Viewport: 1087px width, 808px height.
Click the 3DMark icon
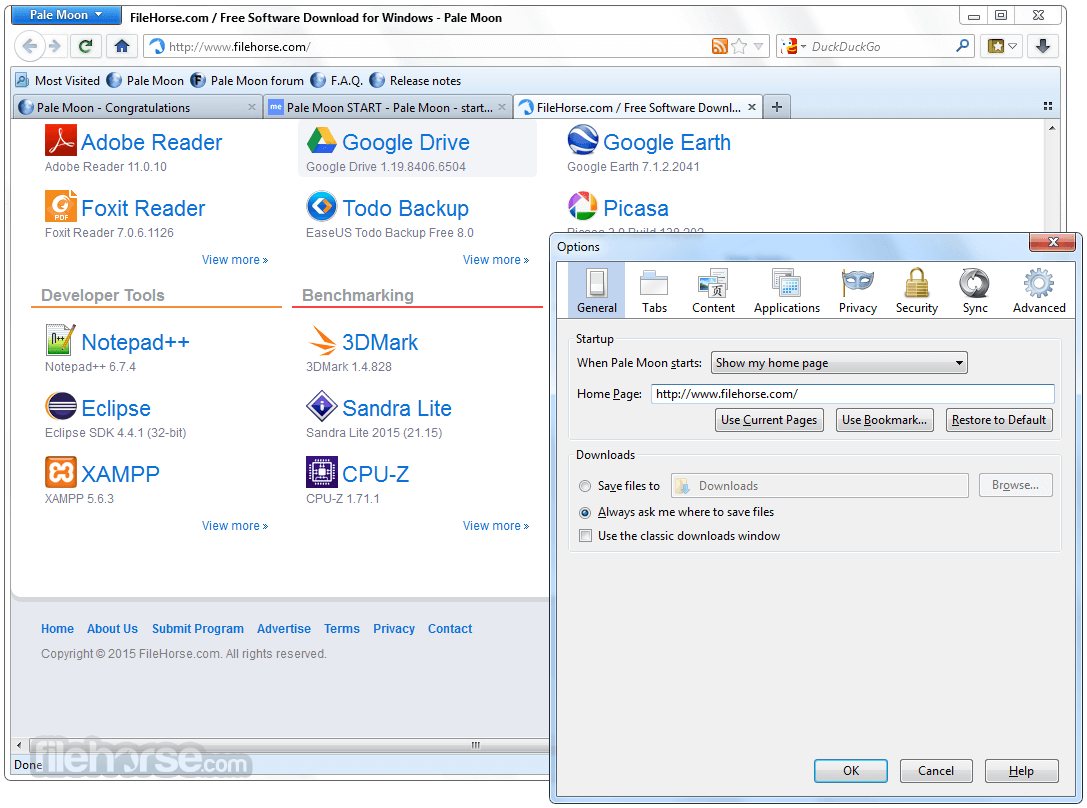pos(322,340)
